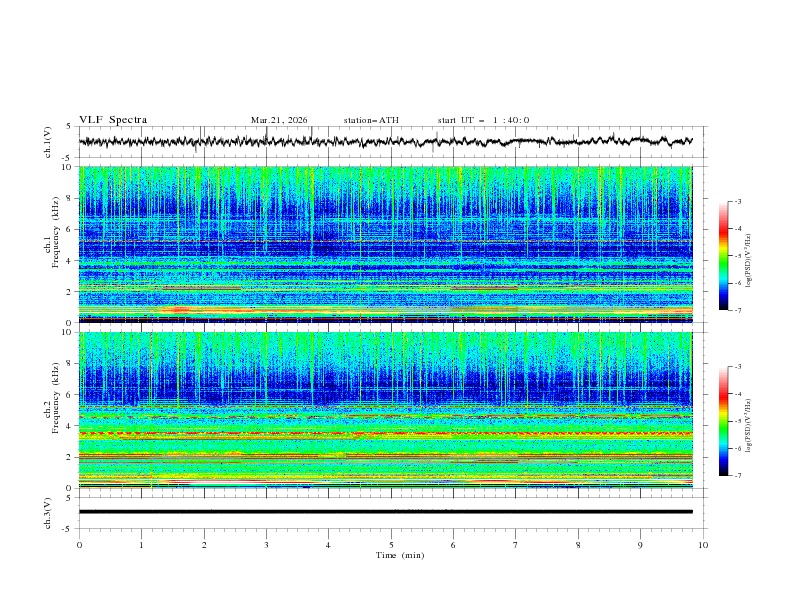
Task: Click time axis tick label "5"
Action: tap(391, 545)
